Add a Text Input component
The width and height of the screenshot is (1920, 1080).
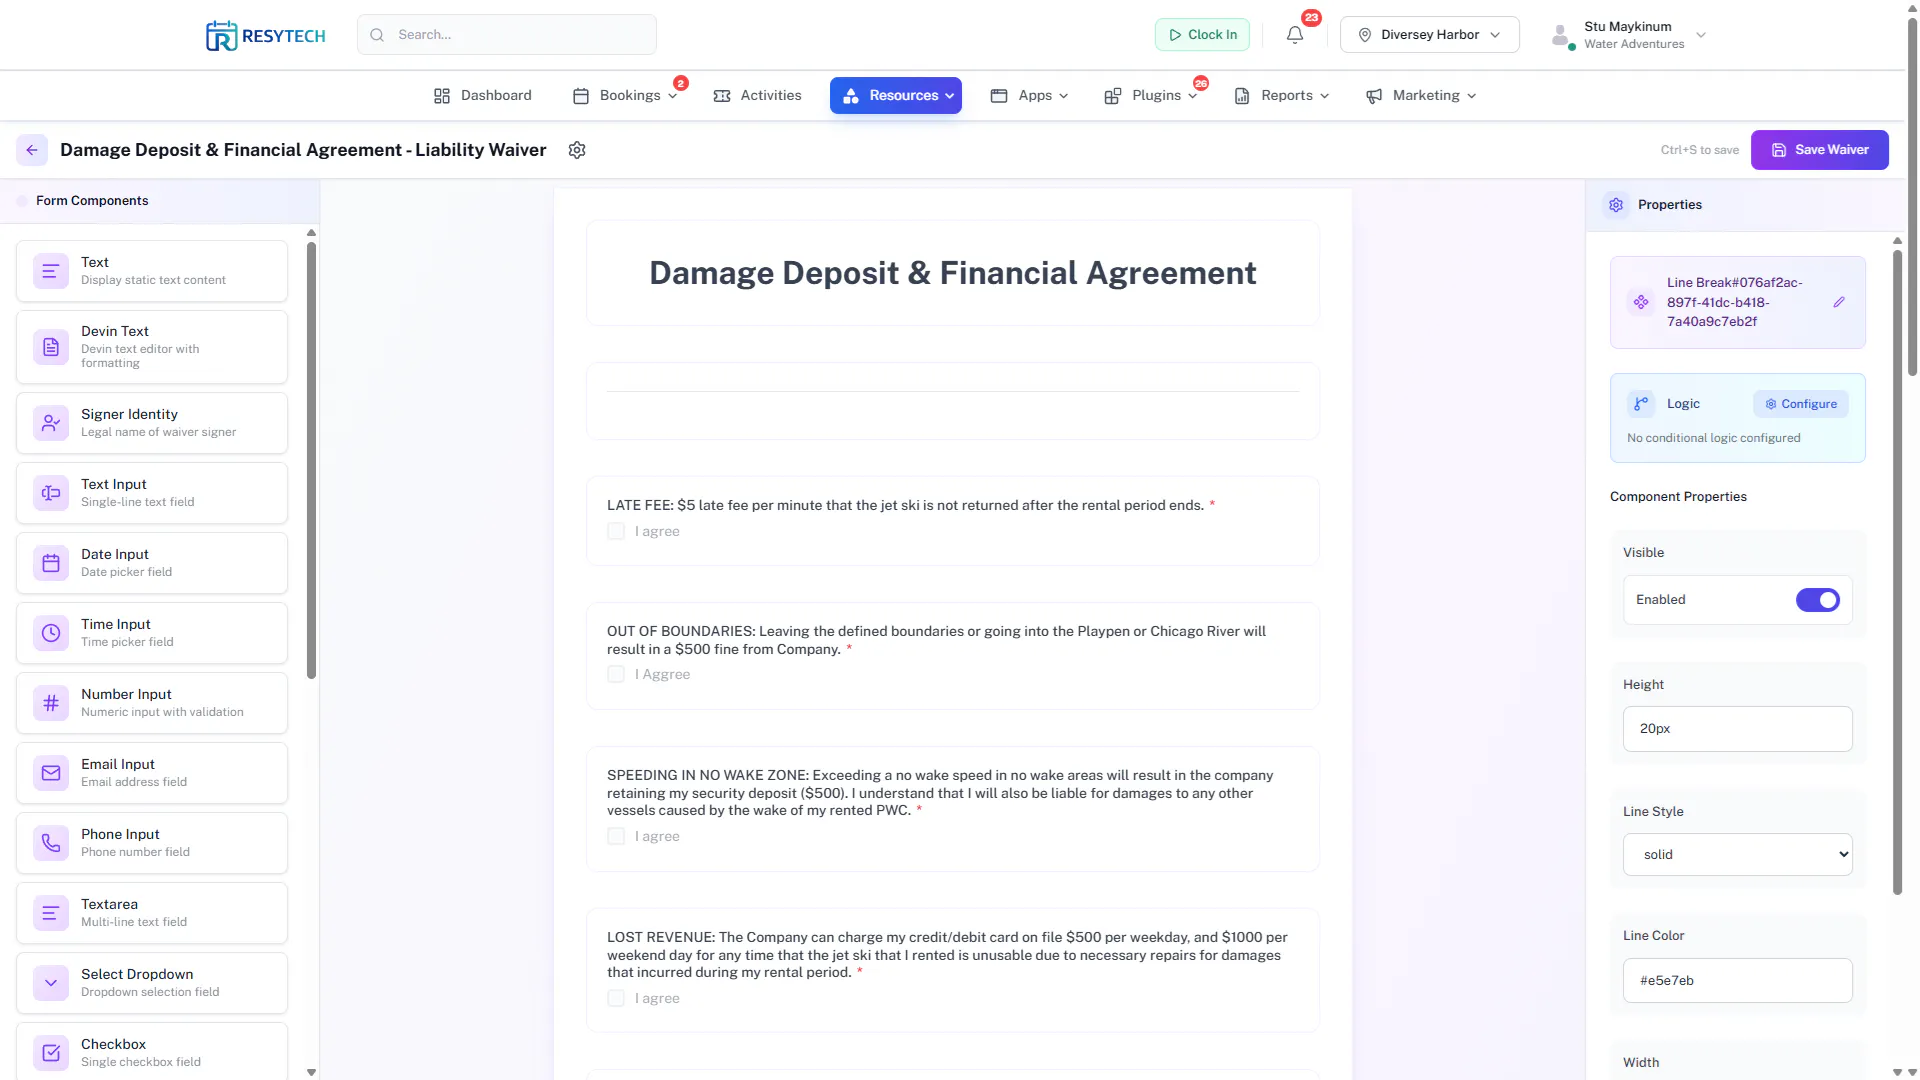click(x=152, y=493)
